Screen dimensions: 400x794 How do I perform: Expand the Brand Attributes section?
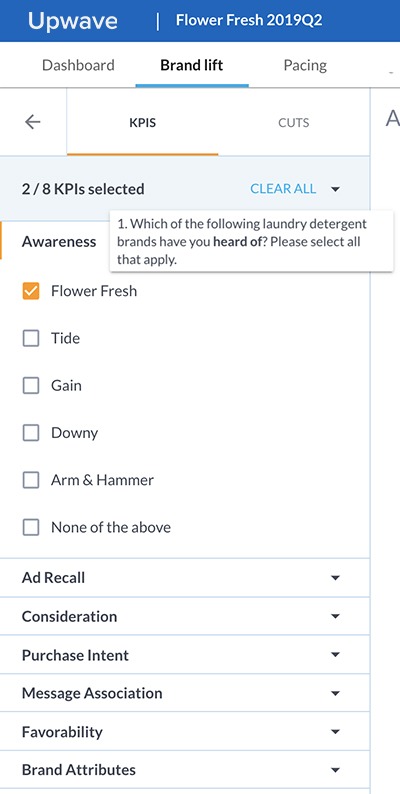pyautogui.click(x=184, y=770)
